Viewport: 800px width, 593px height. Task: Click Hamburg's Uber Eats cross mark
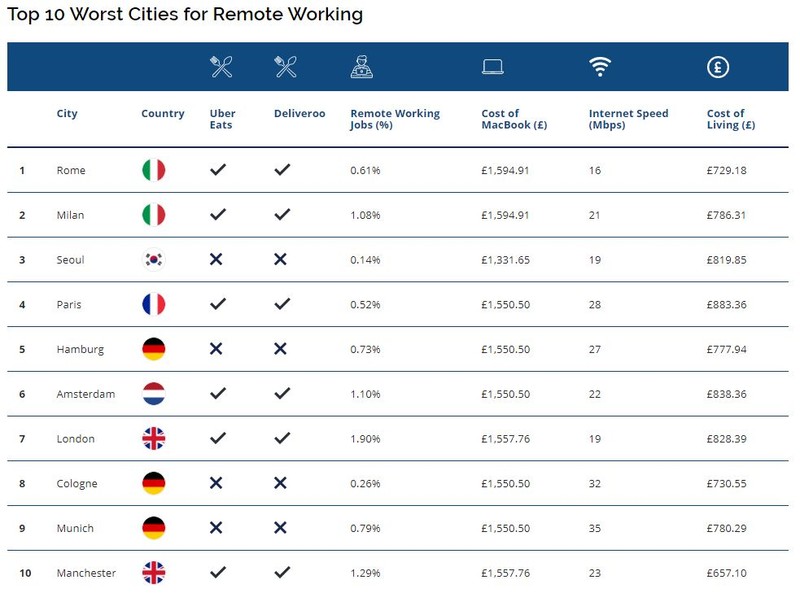[216, 349]
